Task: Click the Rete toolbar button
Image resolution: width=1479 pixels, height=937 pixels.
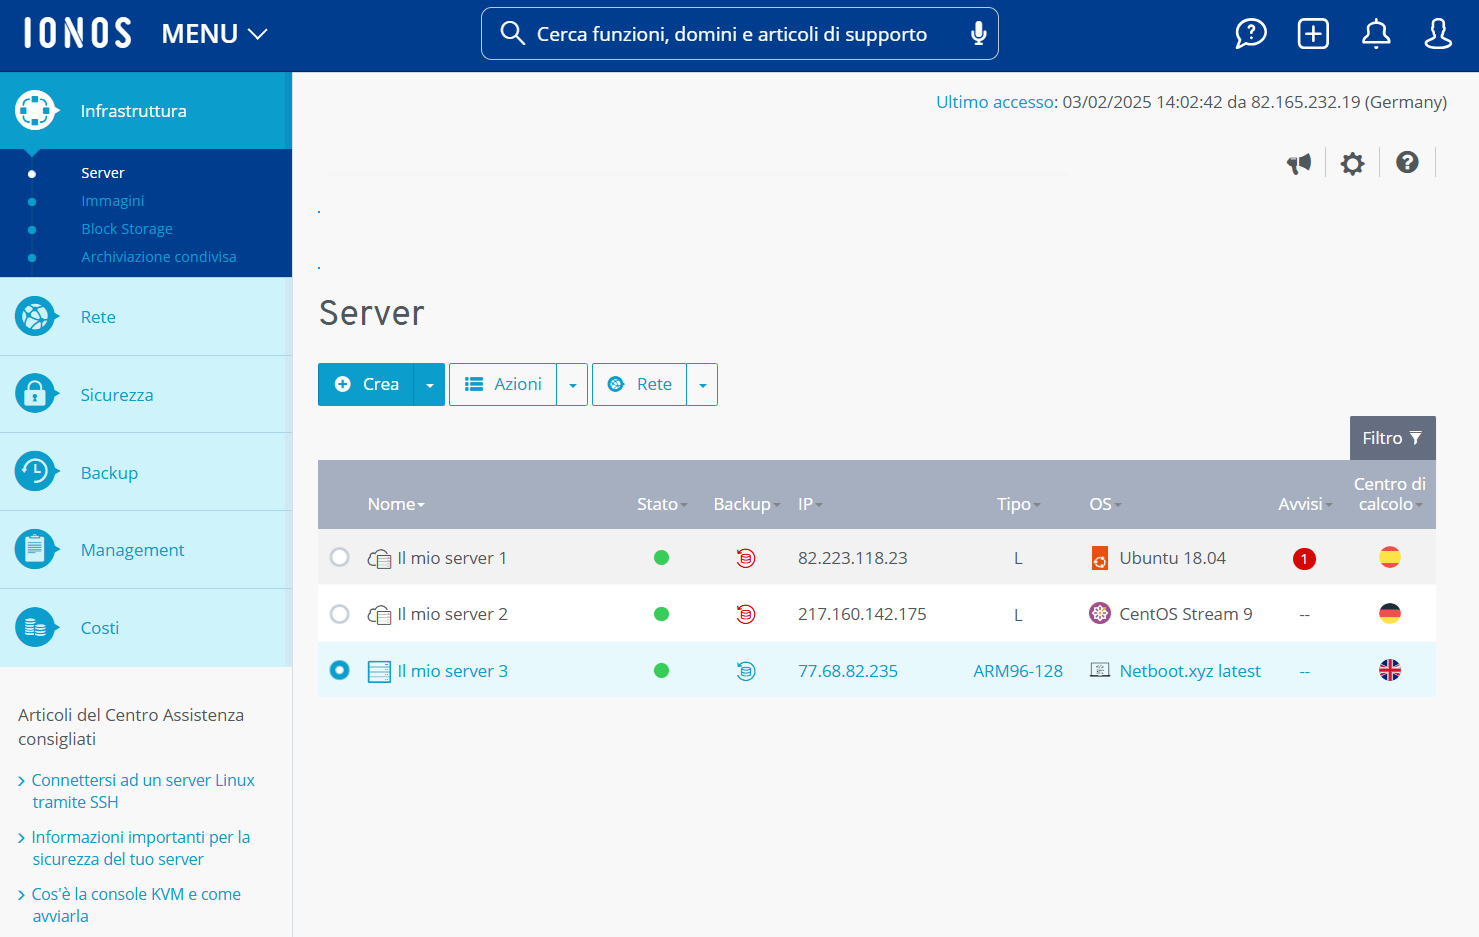Action: click(640, 384)
